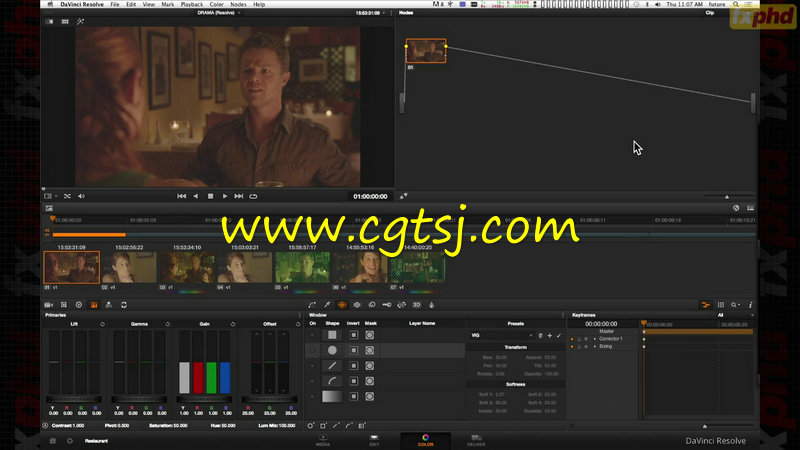Screen dimensions: 800x450
Task: Turn on the linear square window
Action: pos(312,335)
